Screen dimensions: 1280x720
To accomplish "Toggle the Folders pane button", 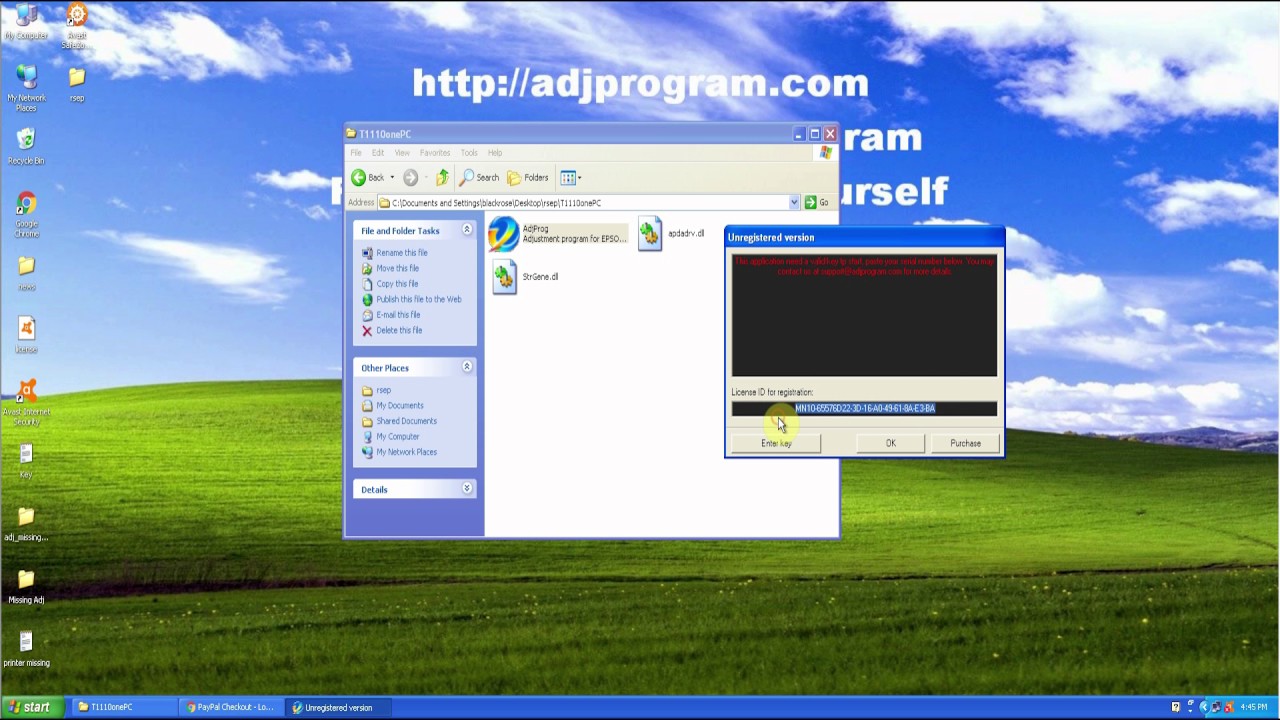I will [x=528, y=178].
